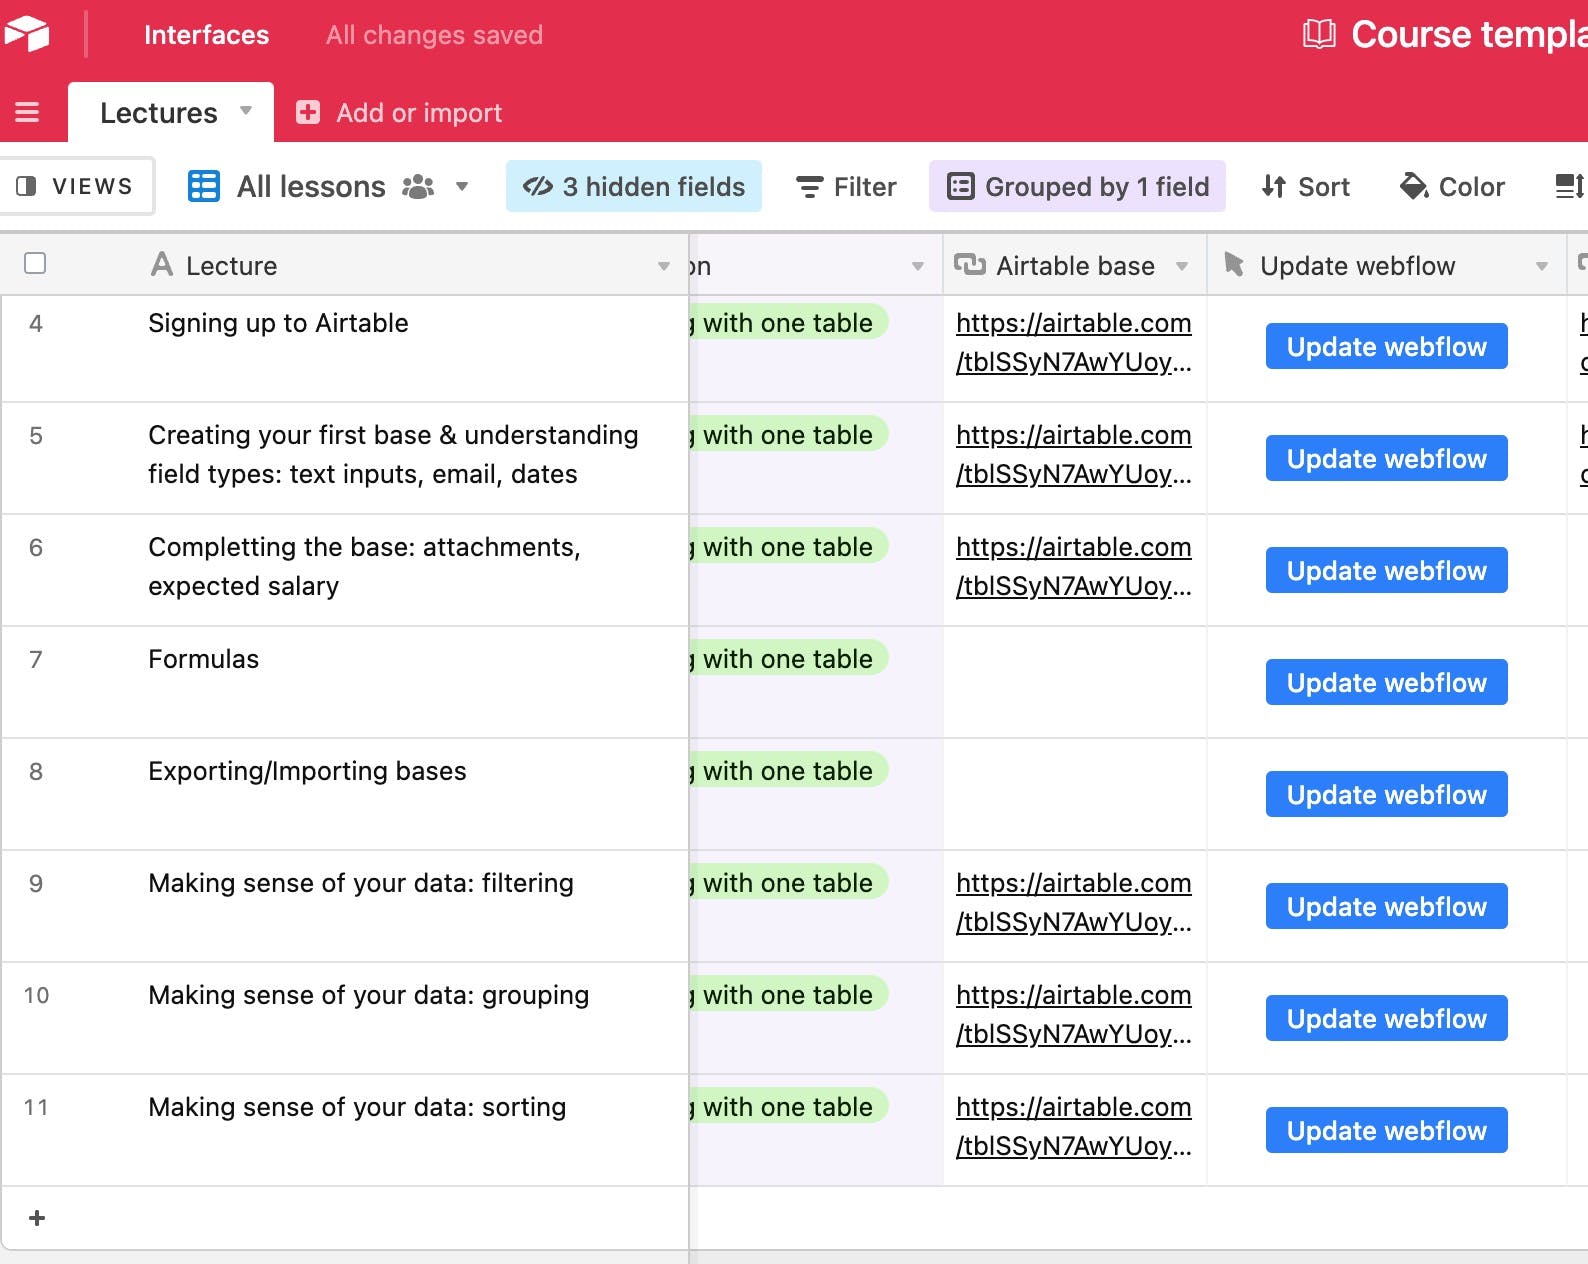Click Update webflow for filtering row
This screenshot has width=1588, height=1264.
[x=1386, y=906]
